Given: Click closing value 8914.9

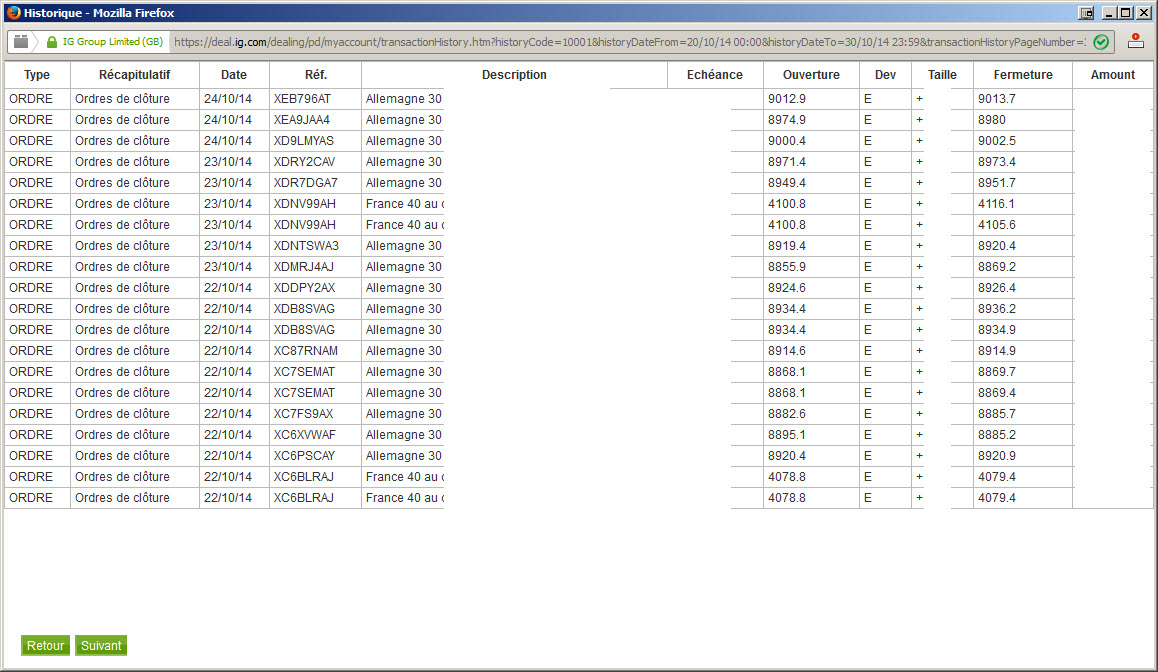Looking at the screenshot, I should tap(997, 351).
